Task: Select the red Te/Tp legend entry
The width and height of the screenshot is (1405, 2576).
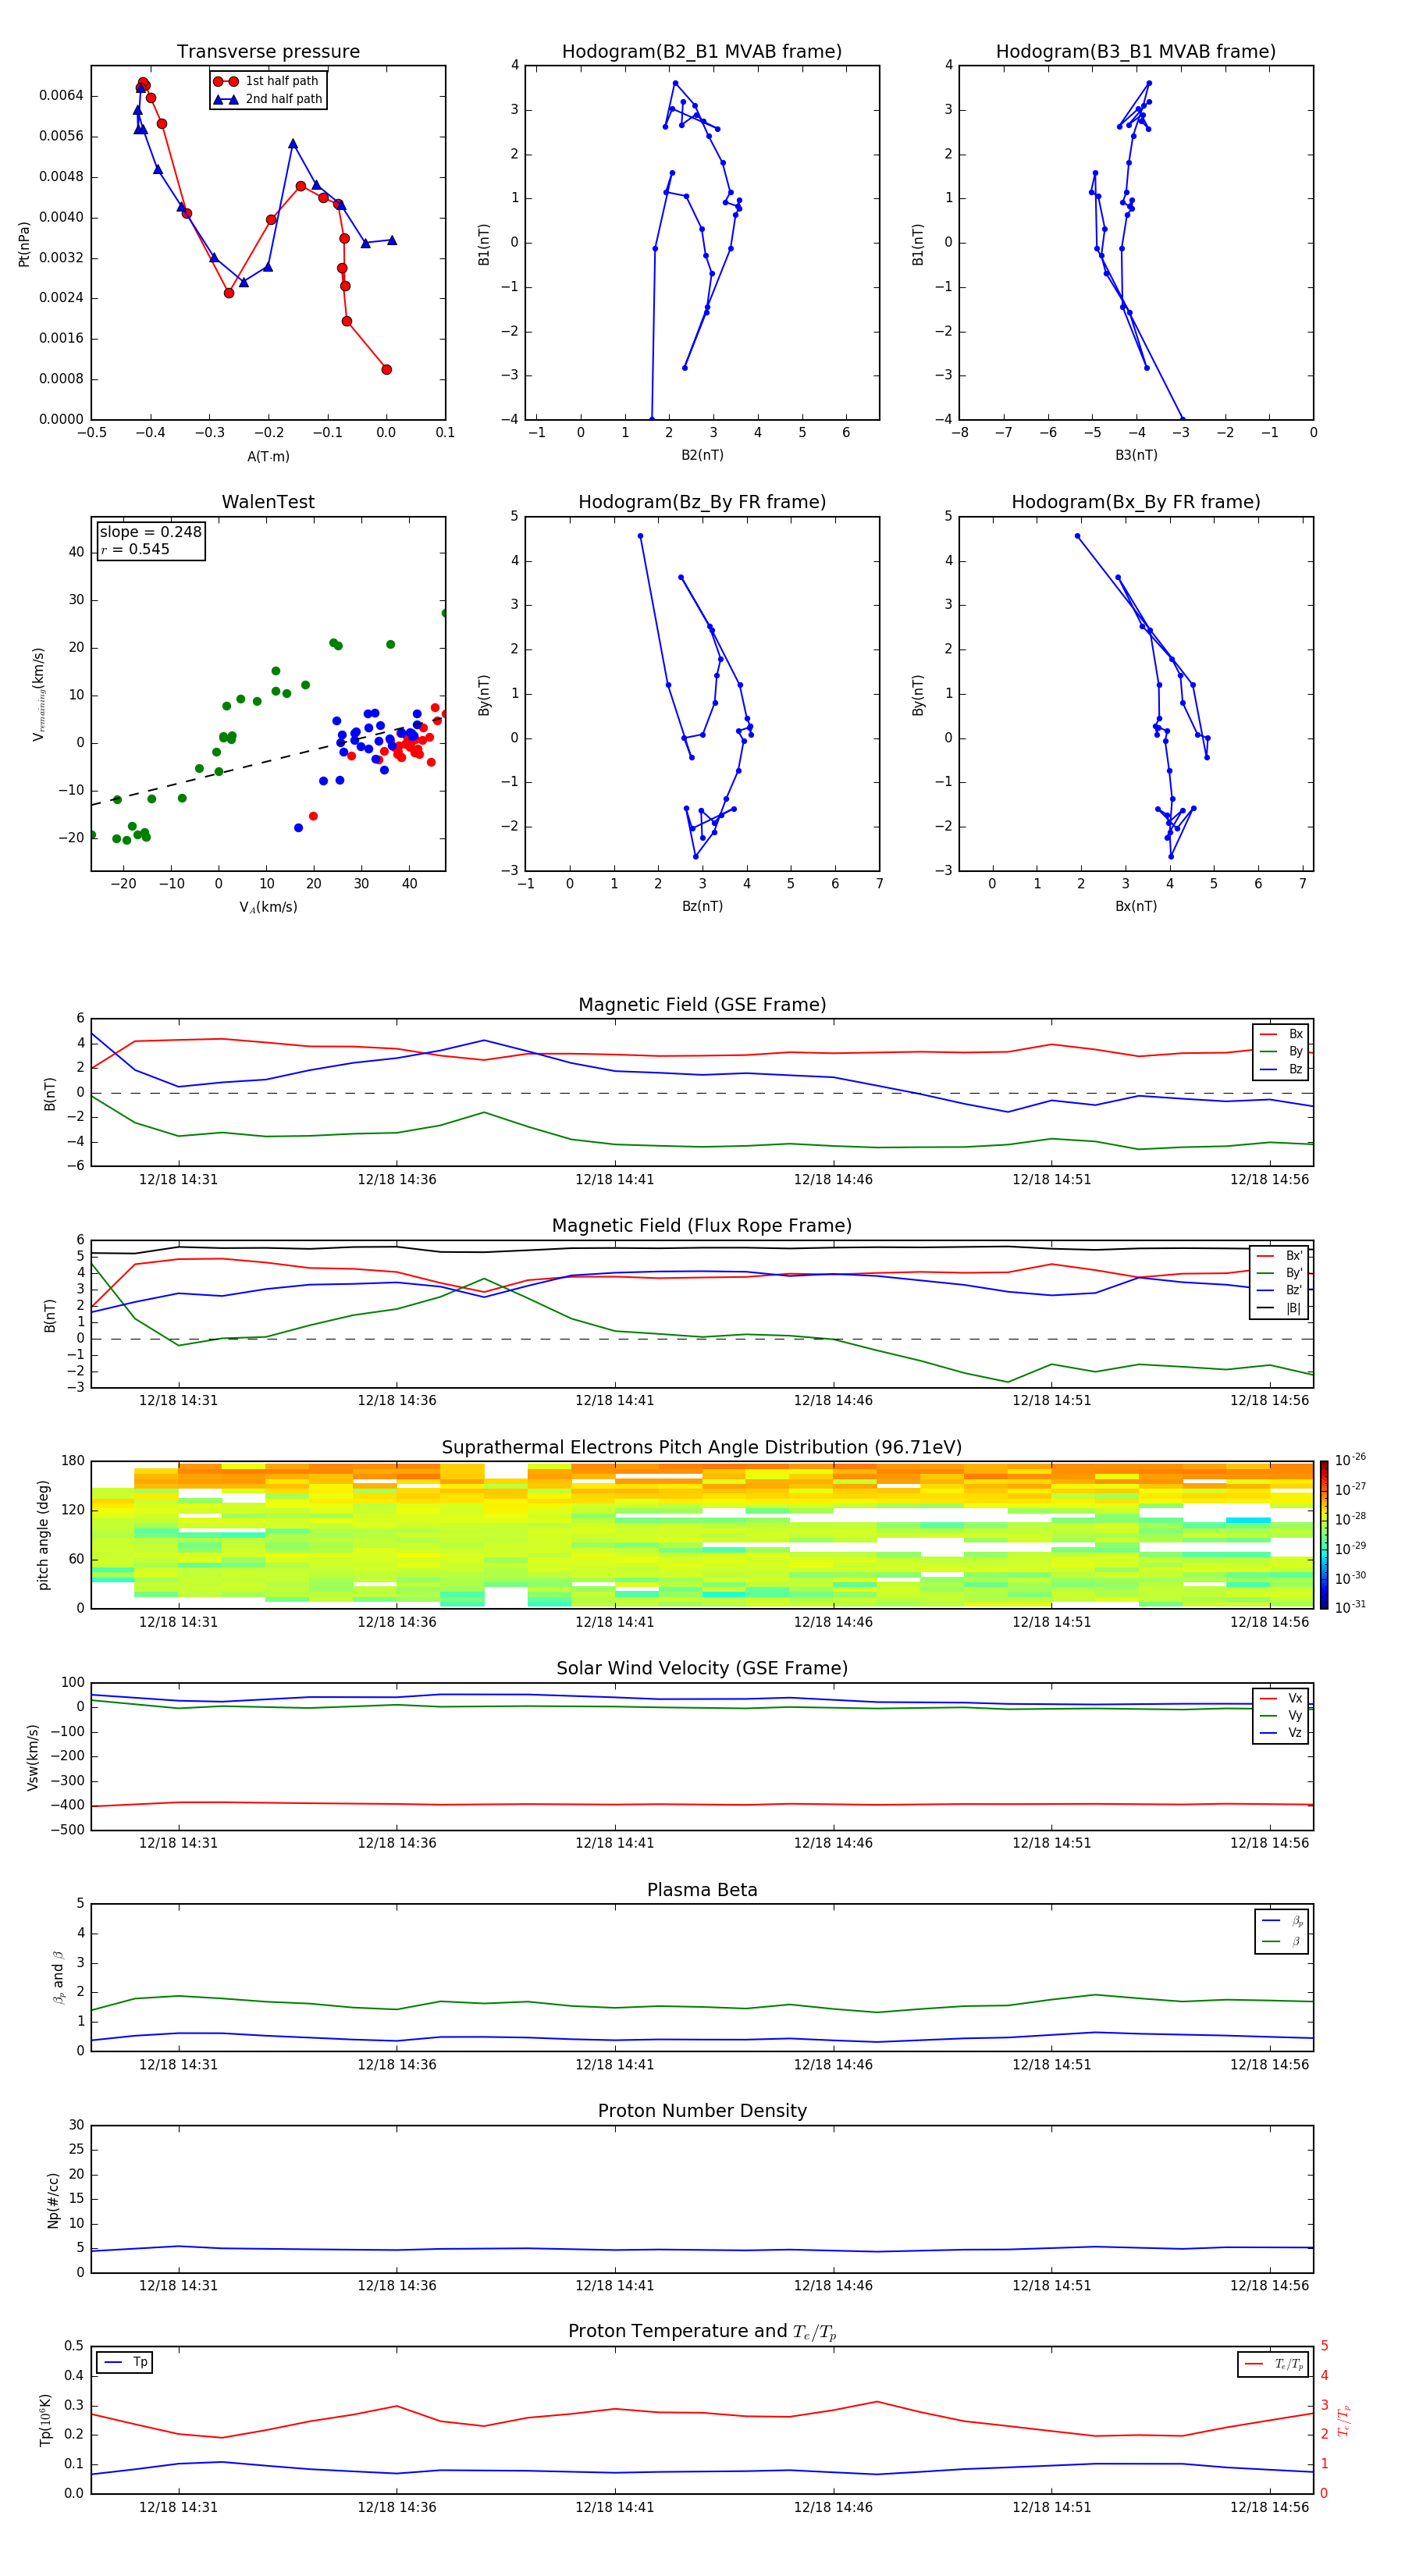Action: pyautogui.click(x=1274, y=2364)
